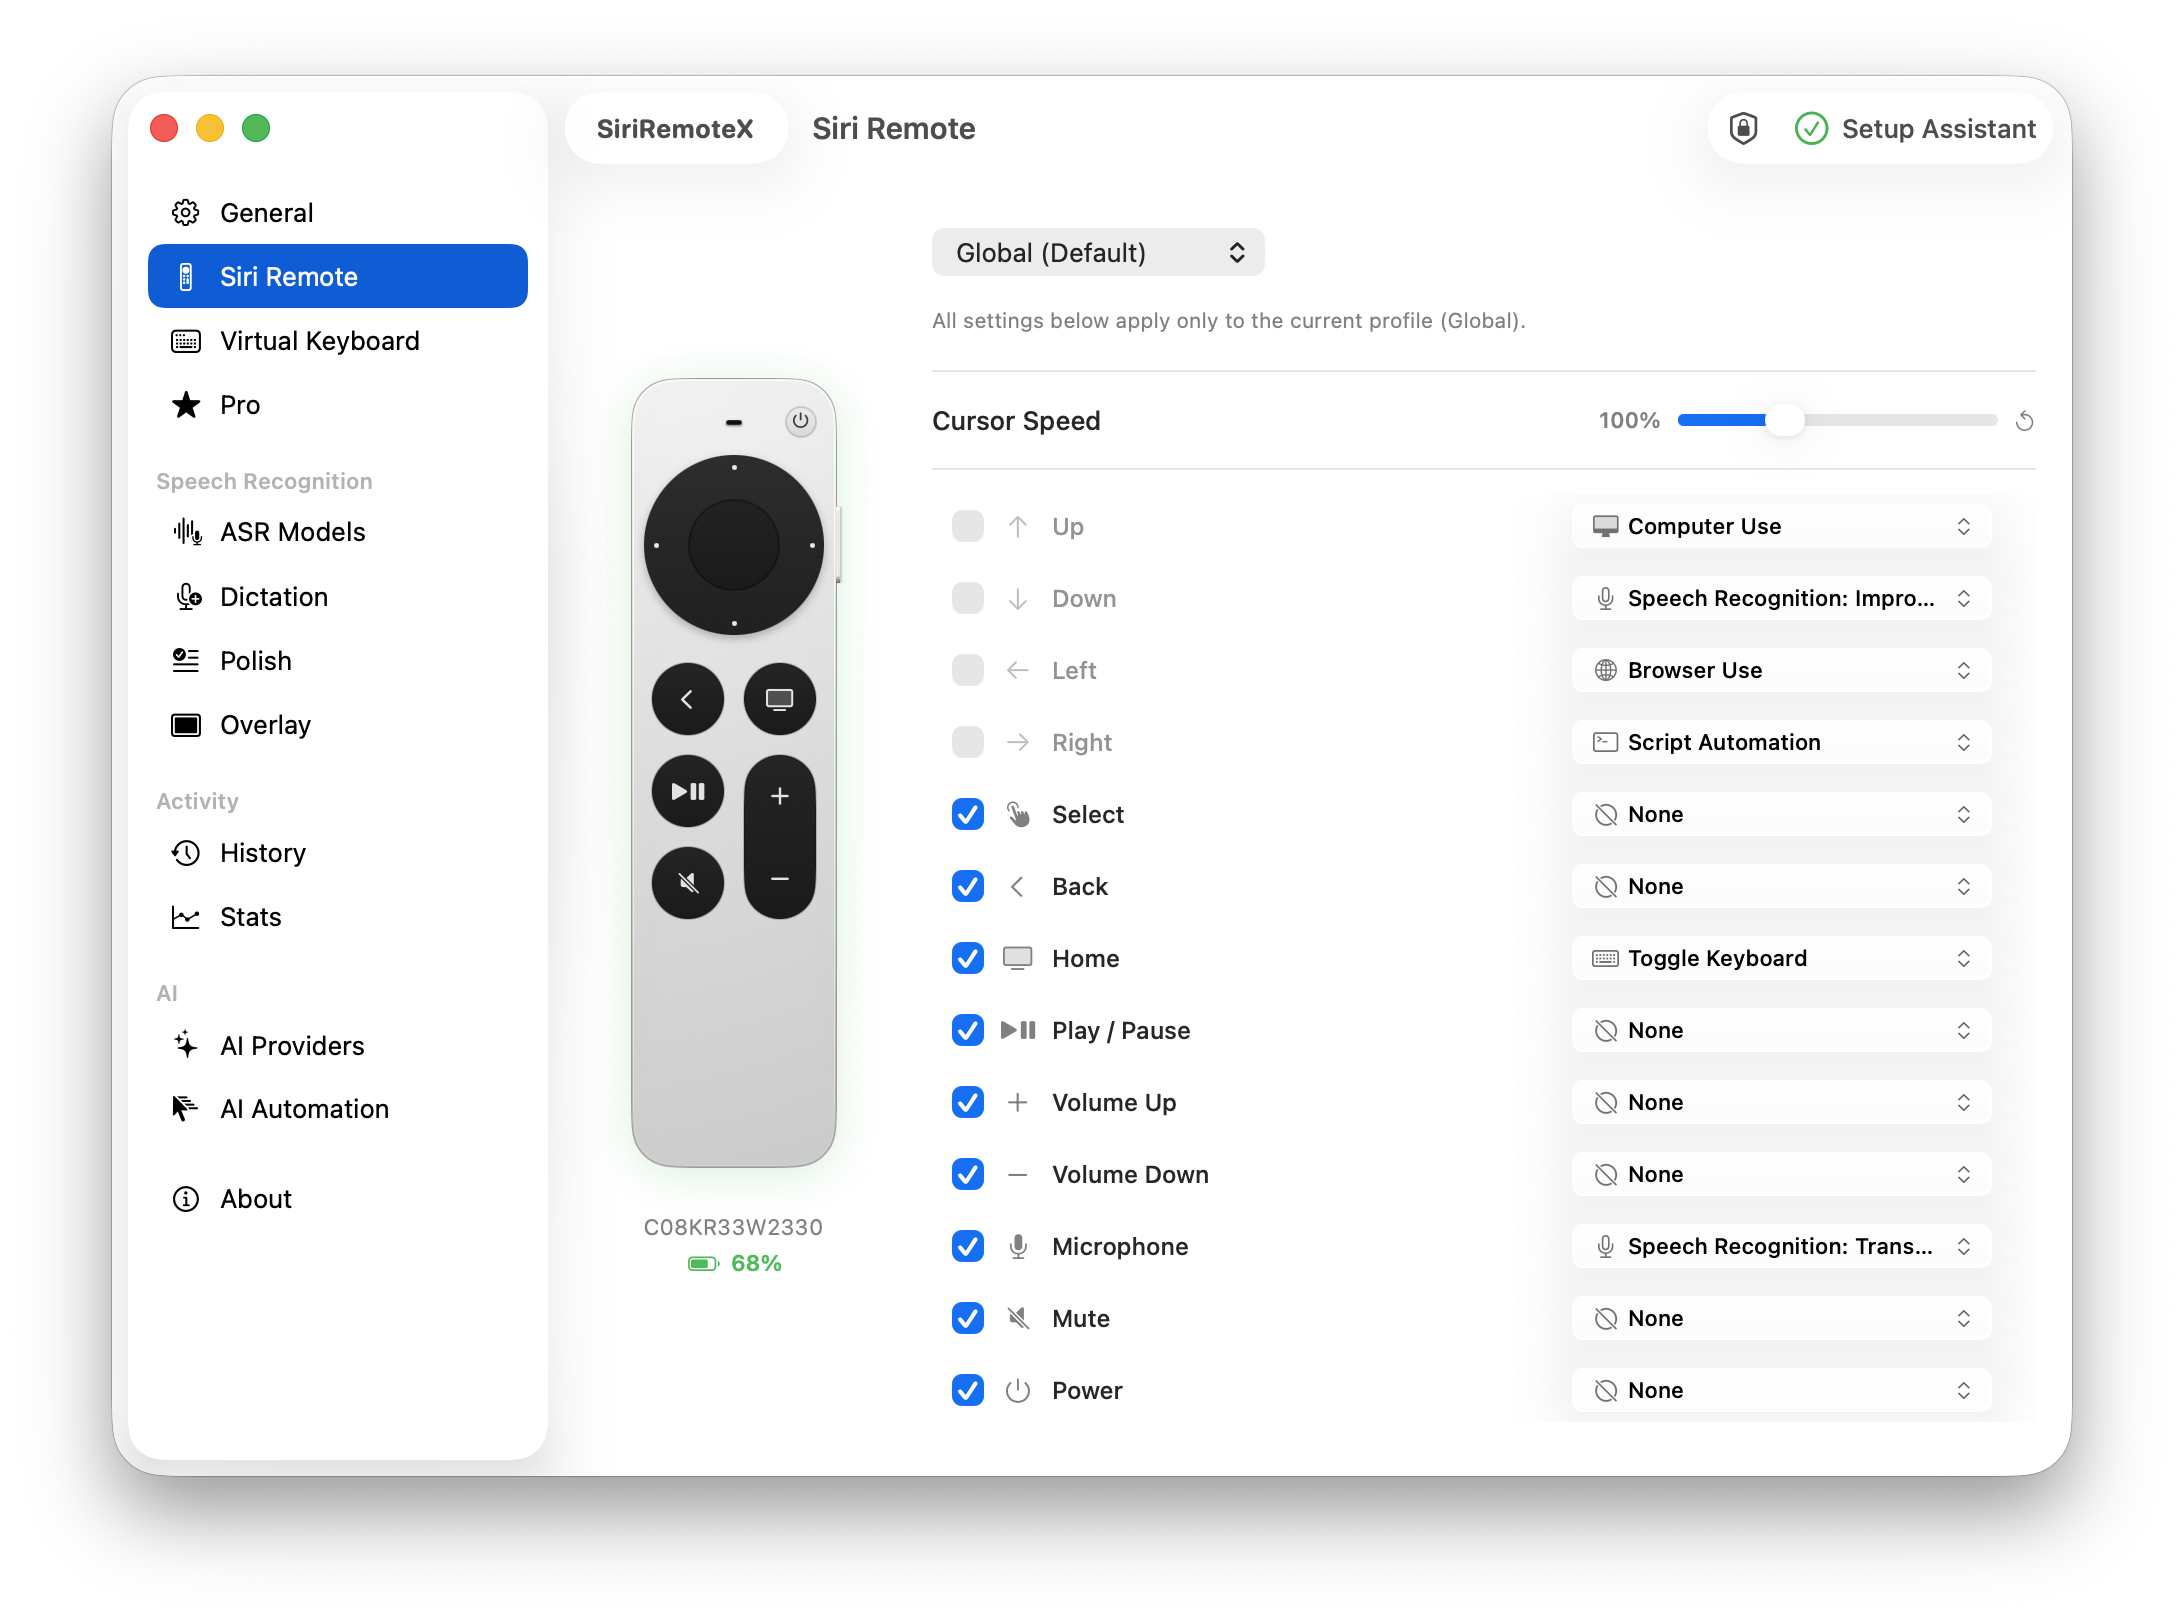Click the play/pause icon beside Play / Pause row
The width and height of the screenshot is (2184, 1624).
(1018, 1031)
